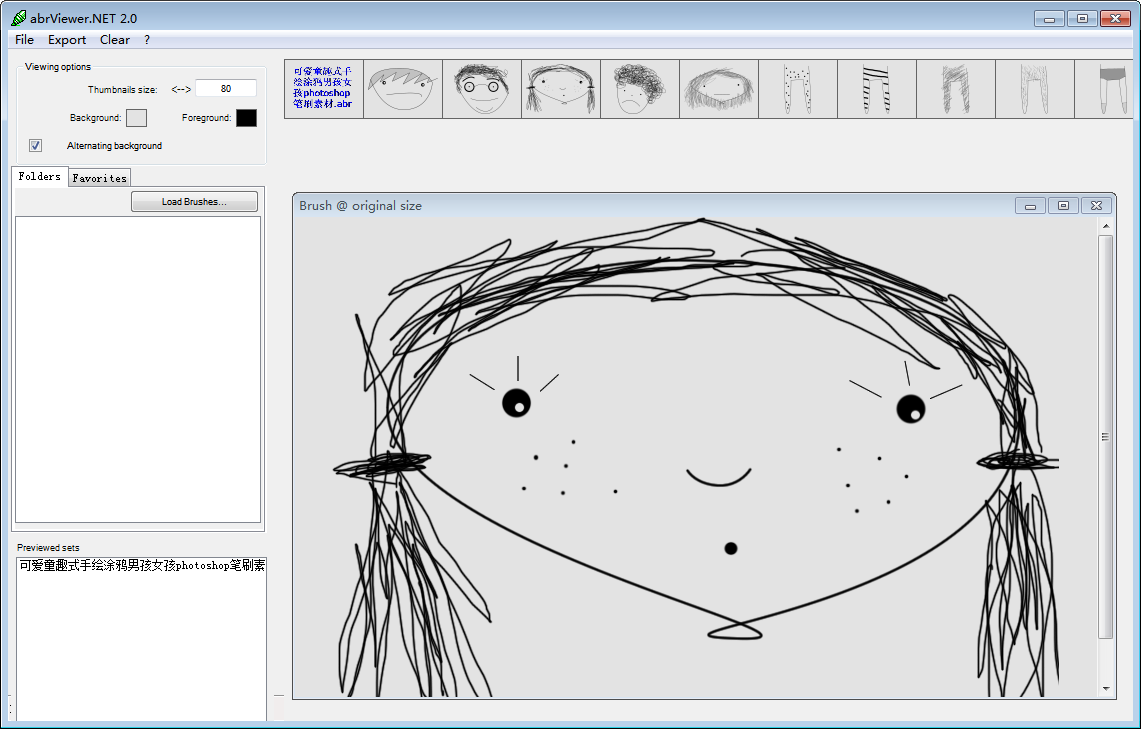Switch to the Favorites tab
This screenshot has height=729, width=1141.
coord(100,178)
